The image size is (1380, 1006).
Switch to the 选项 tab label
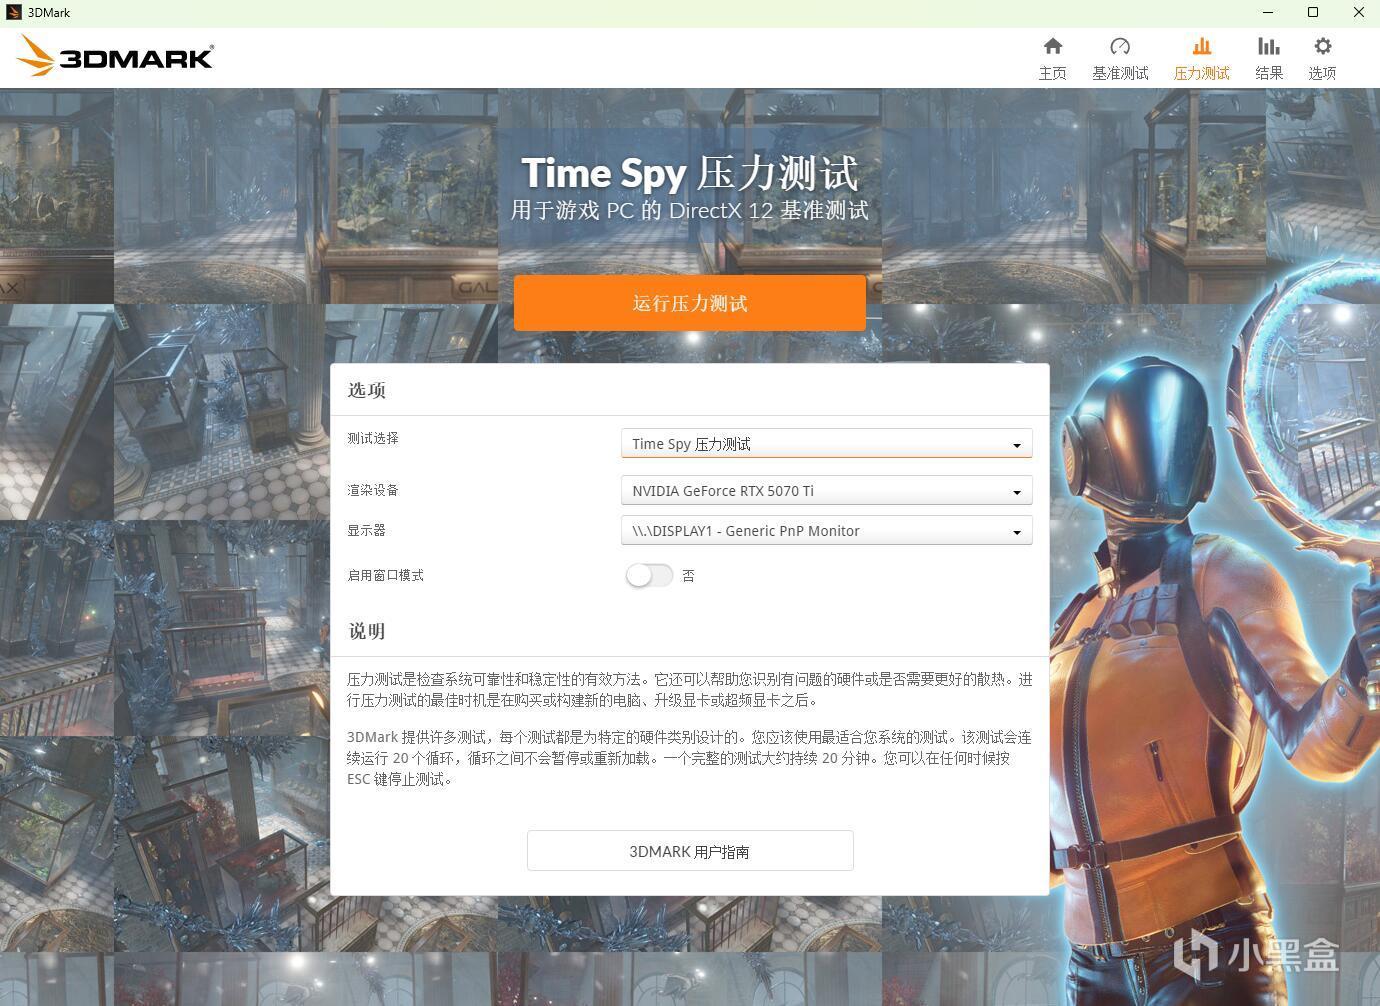tap(1322, 73)
